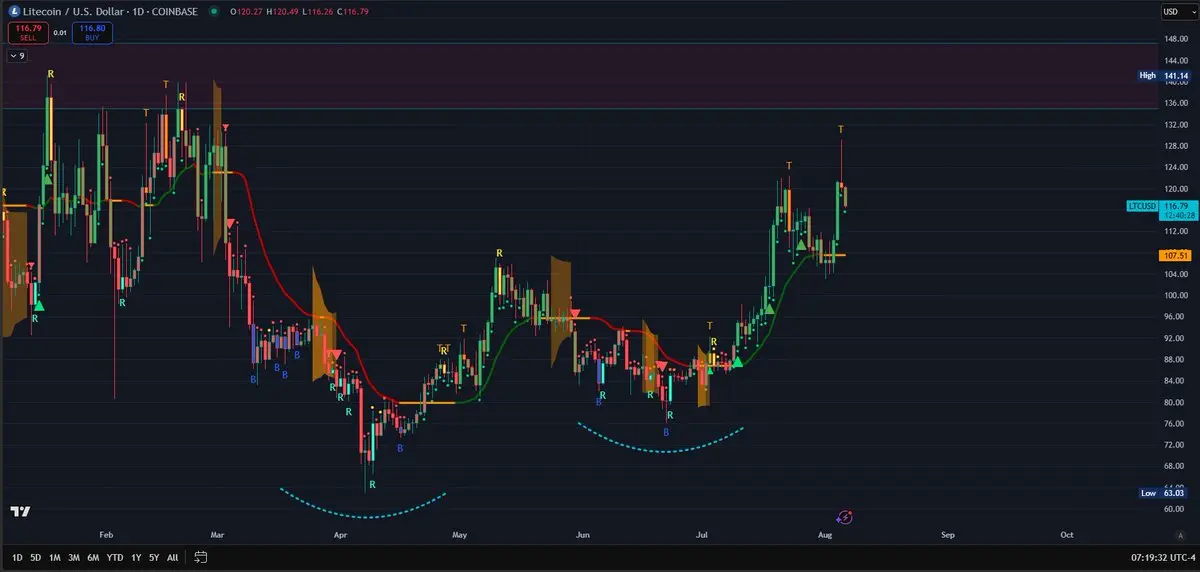Image resolution: width=1200 pixels, height=572 pixels.
Task: Select the 6M date range
Action: coord(93,557)
